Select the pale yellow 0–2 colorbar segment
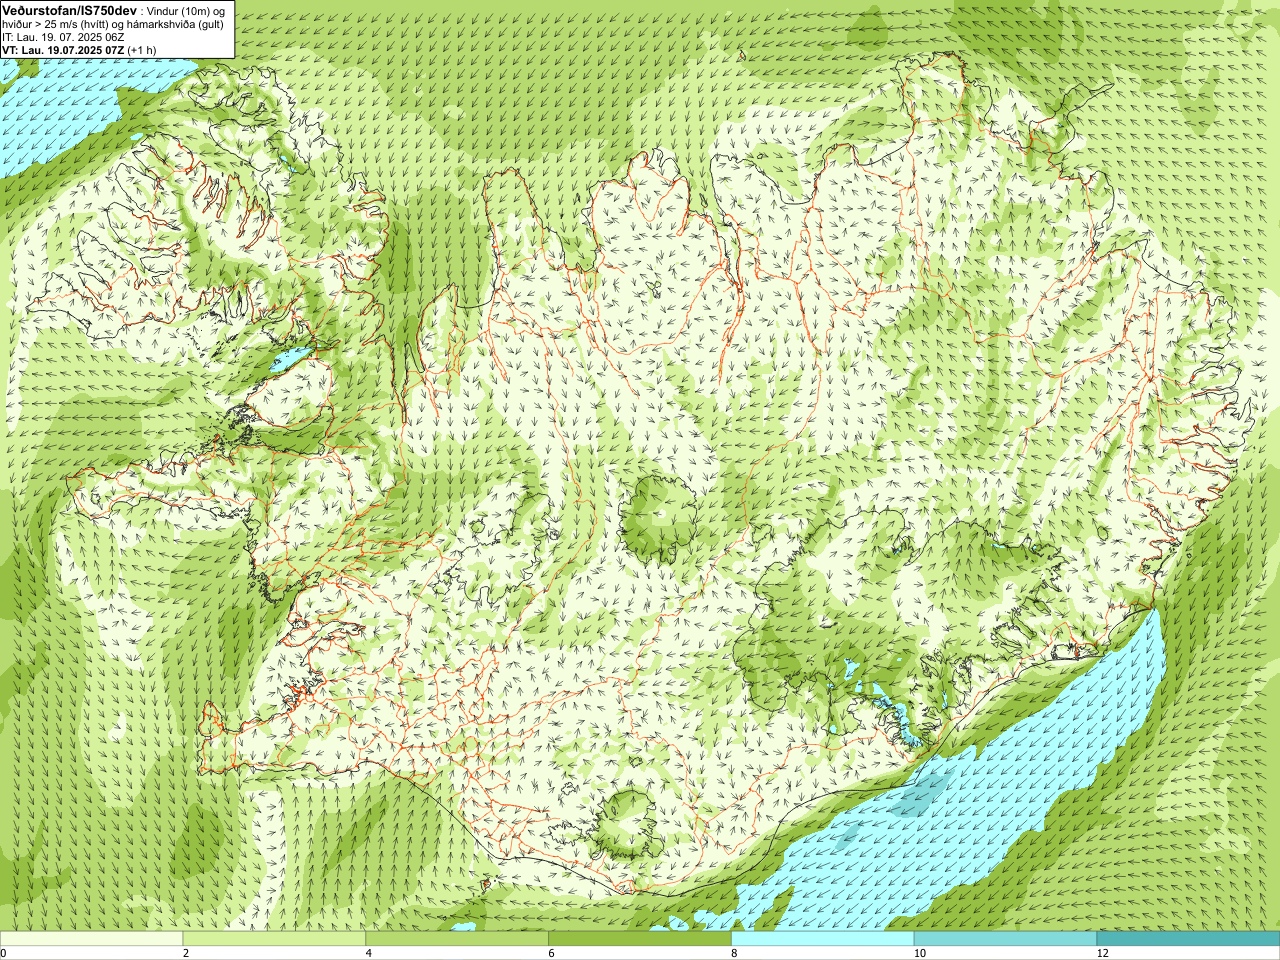This screenshot has height=960, width=1280. pyautogui.click(x=91, y=939)
